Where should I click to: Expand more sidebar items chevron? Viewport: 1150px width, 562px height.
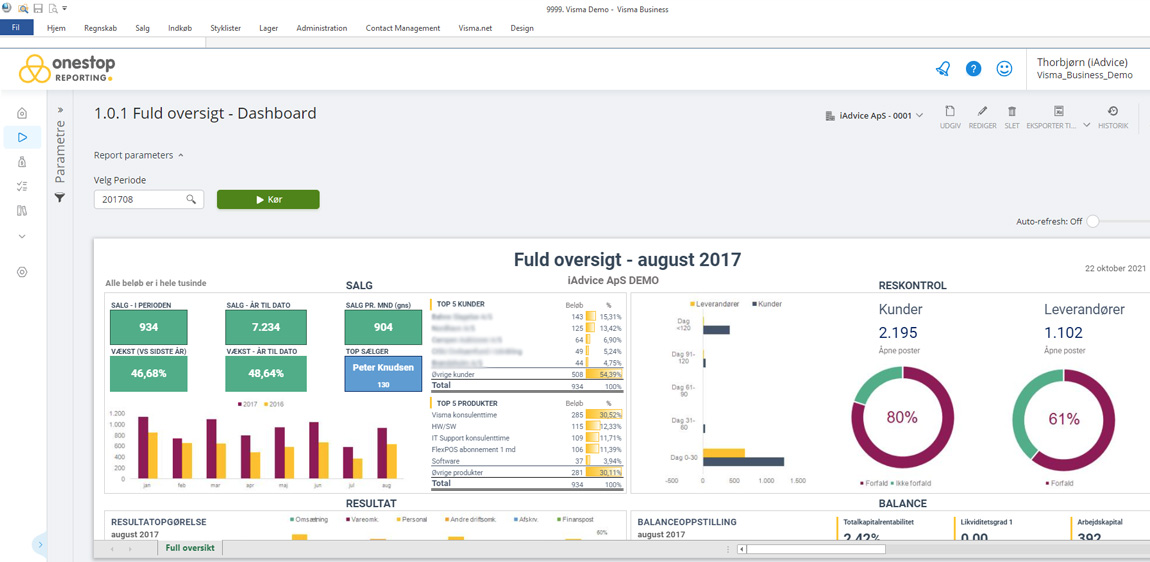click(x=22, y=236)
